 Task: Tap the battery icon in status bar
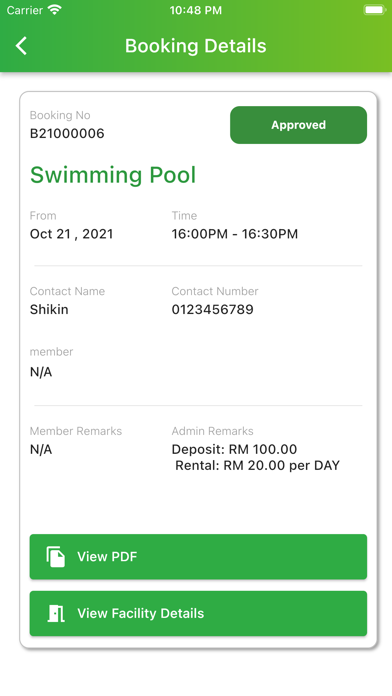click(375, 10)
